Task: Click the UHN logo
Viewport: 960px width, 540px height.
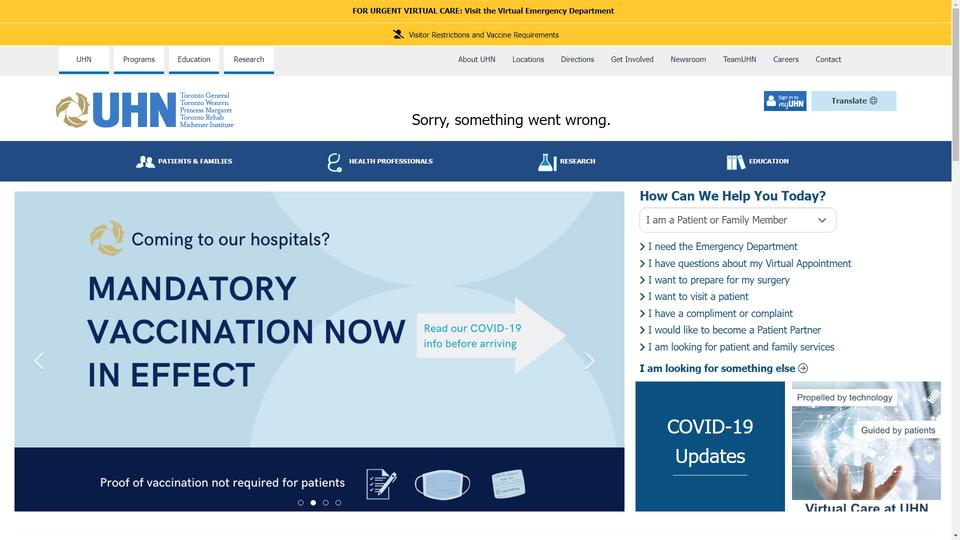Action: [x=144, y=110]
